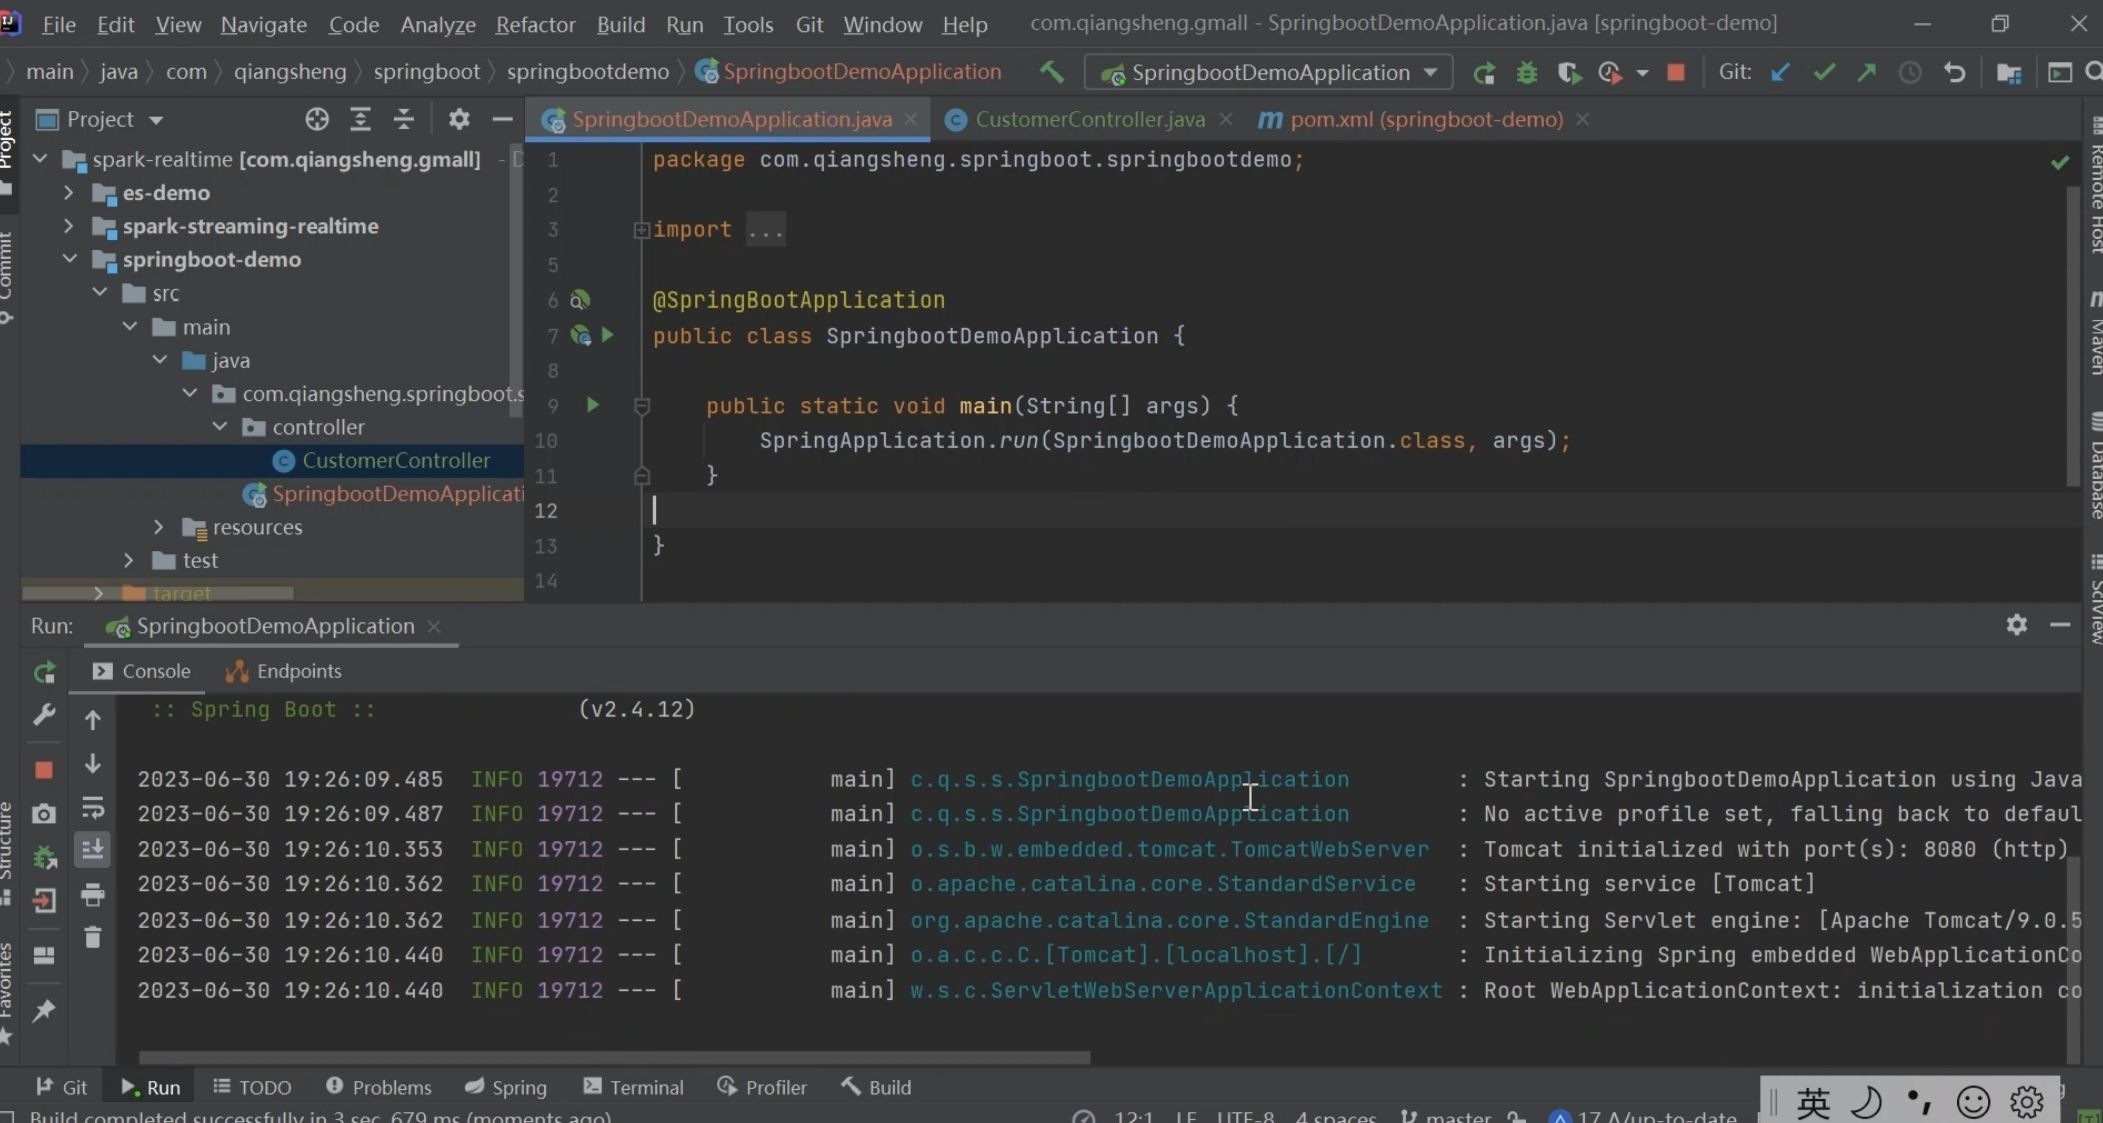The height and width of the screenshot is (1123, 2103).
Task: Toggle scroll to end of console
Action: tap(92, 849)
